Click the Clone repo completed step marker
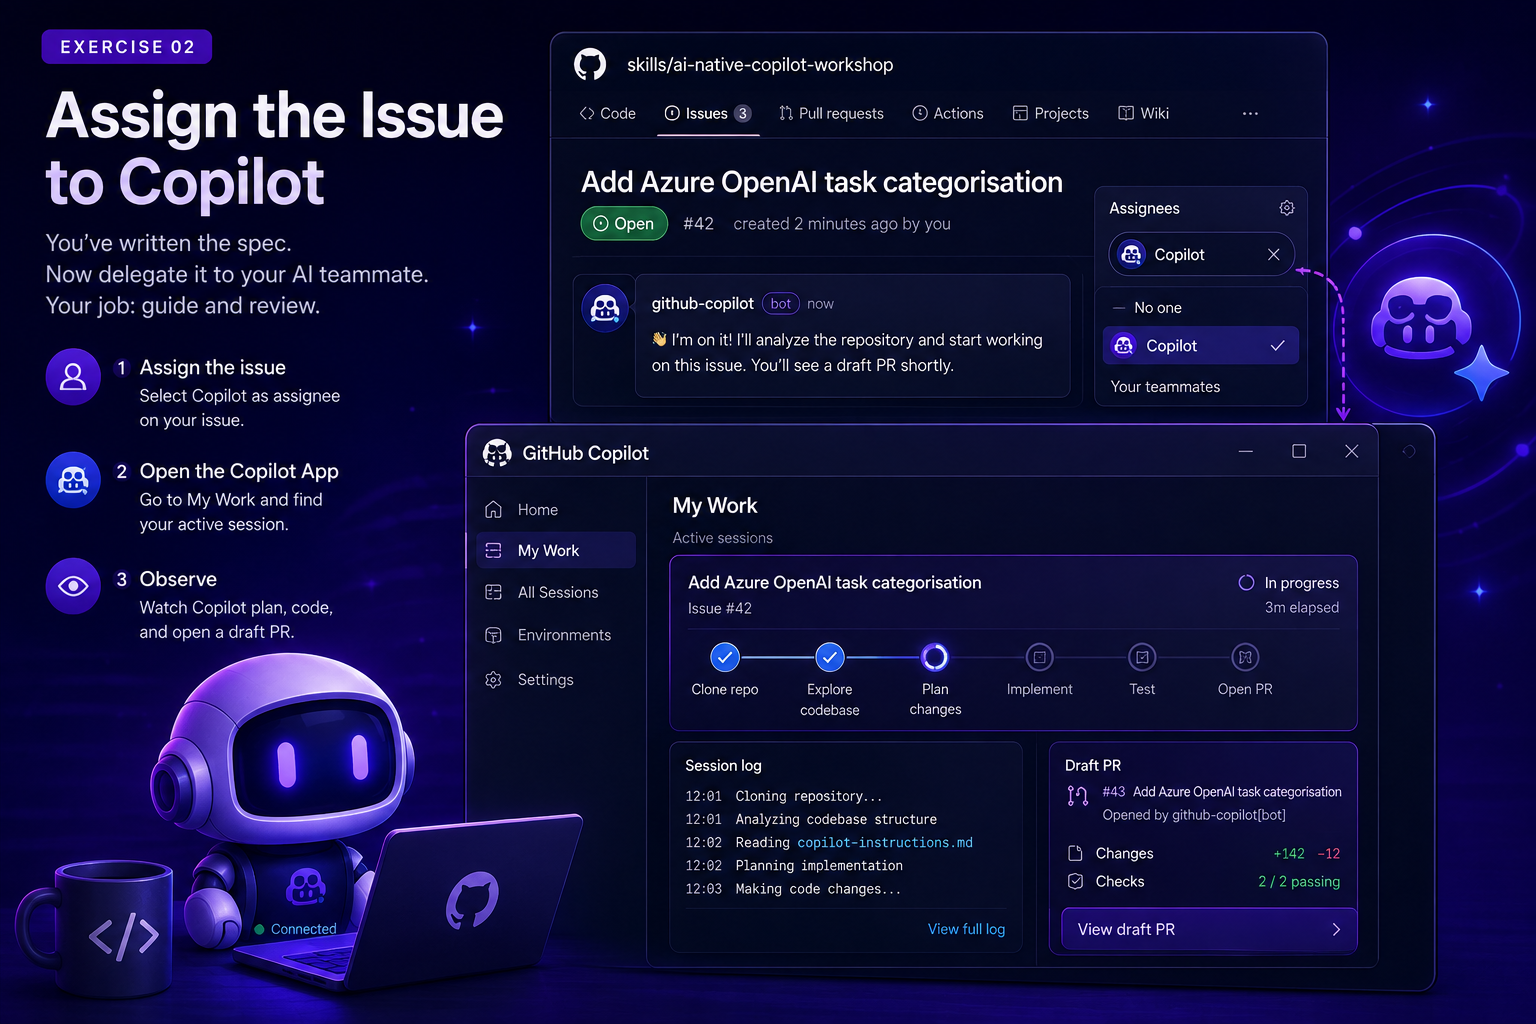The image size is (1536, 1024). click(725, 657)
